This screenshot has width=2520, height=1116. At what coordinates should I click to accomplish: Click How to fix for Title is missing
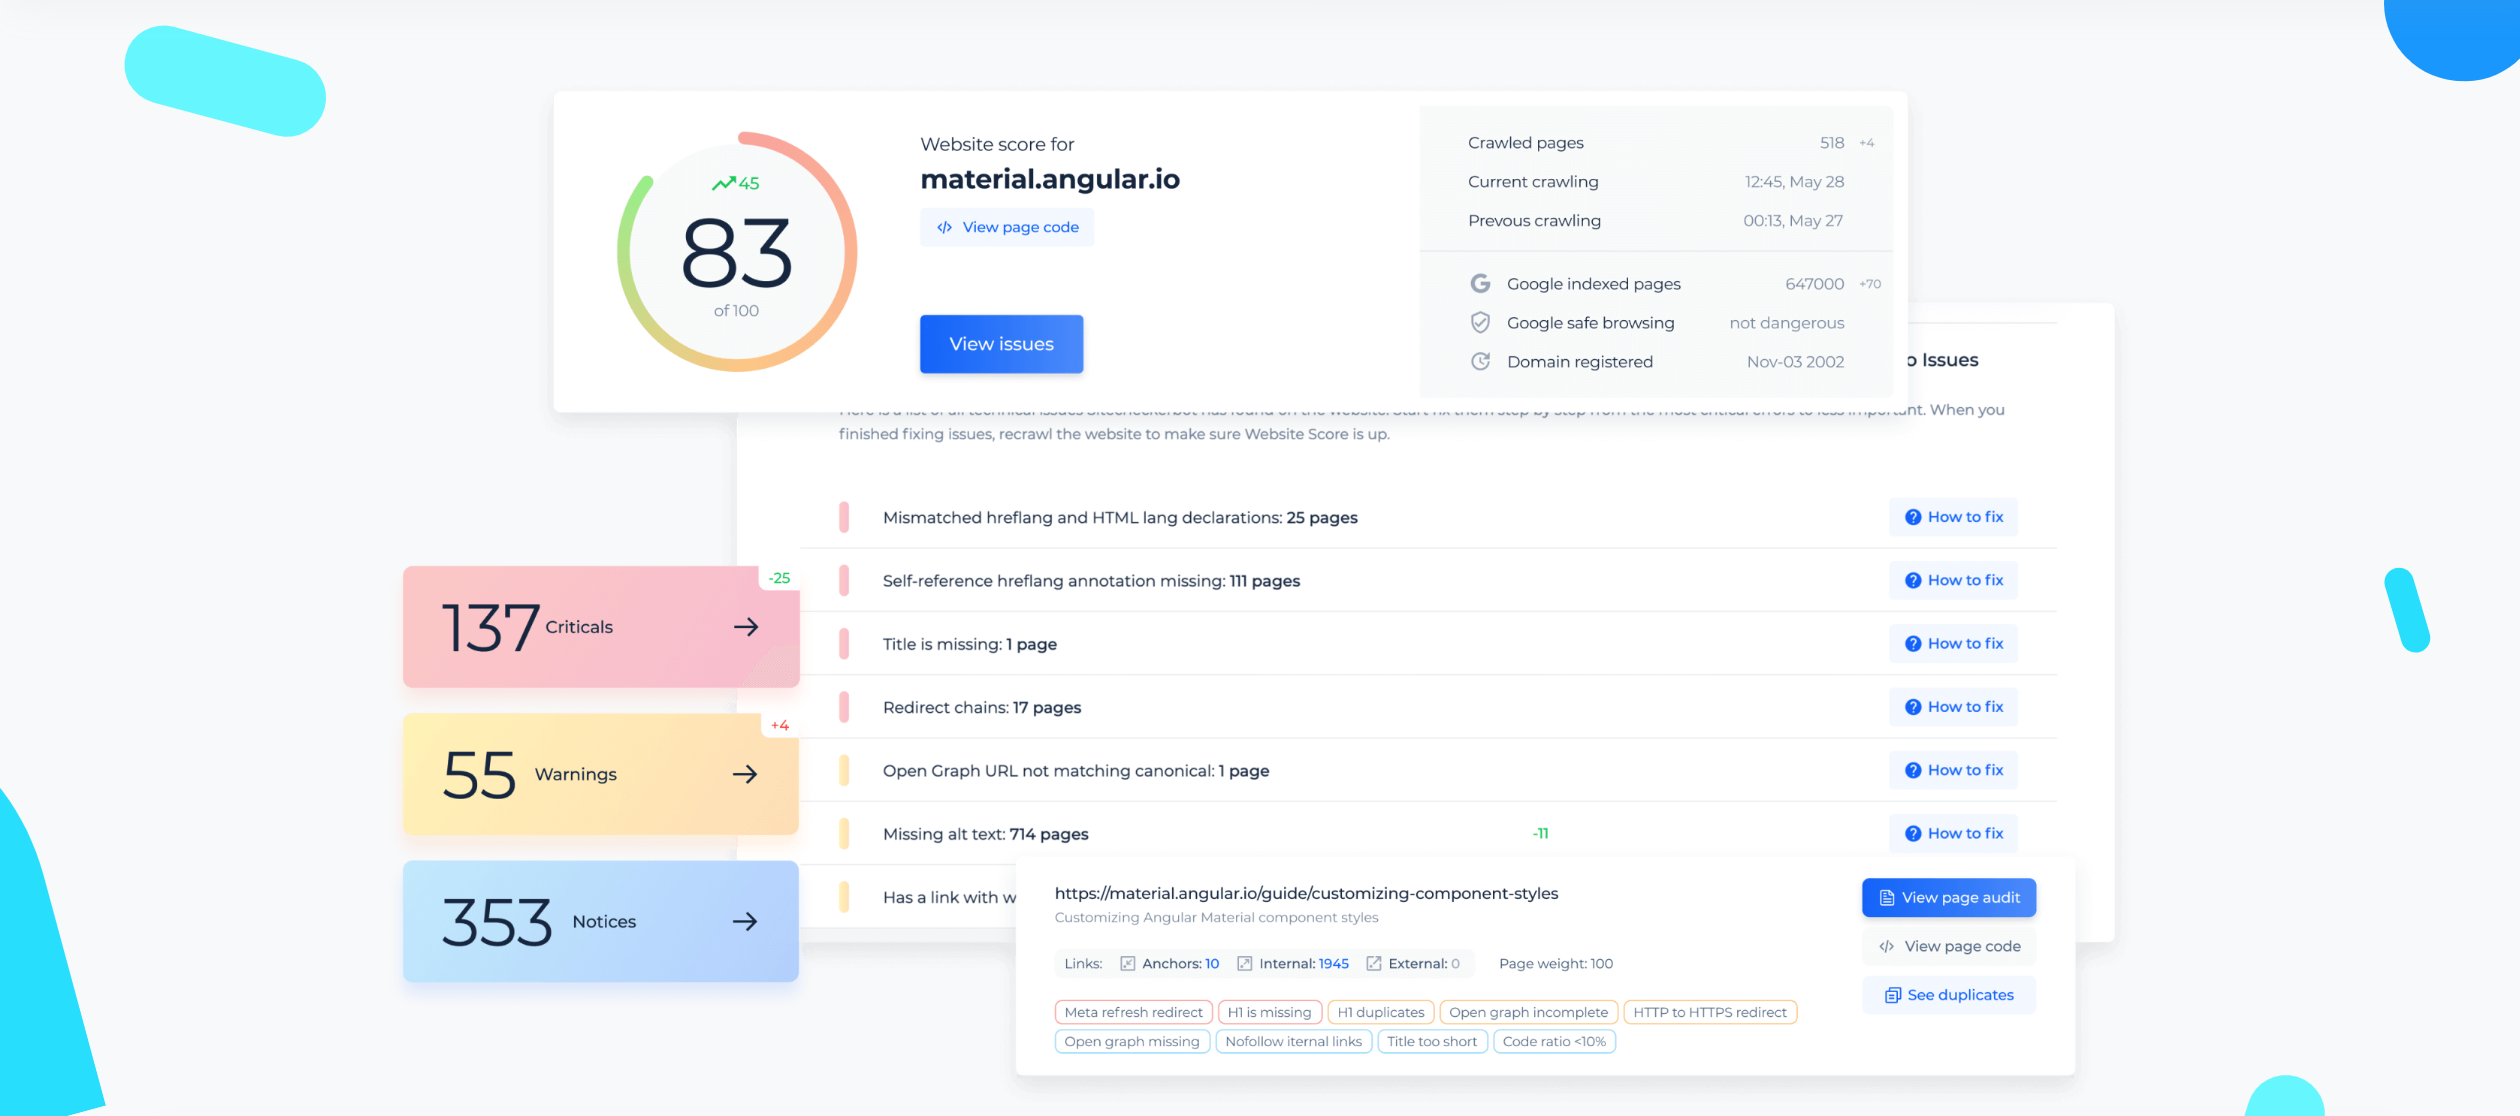click(1953, 643)
